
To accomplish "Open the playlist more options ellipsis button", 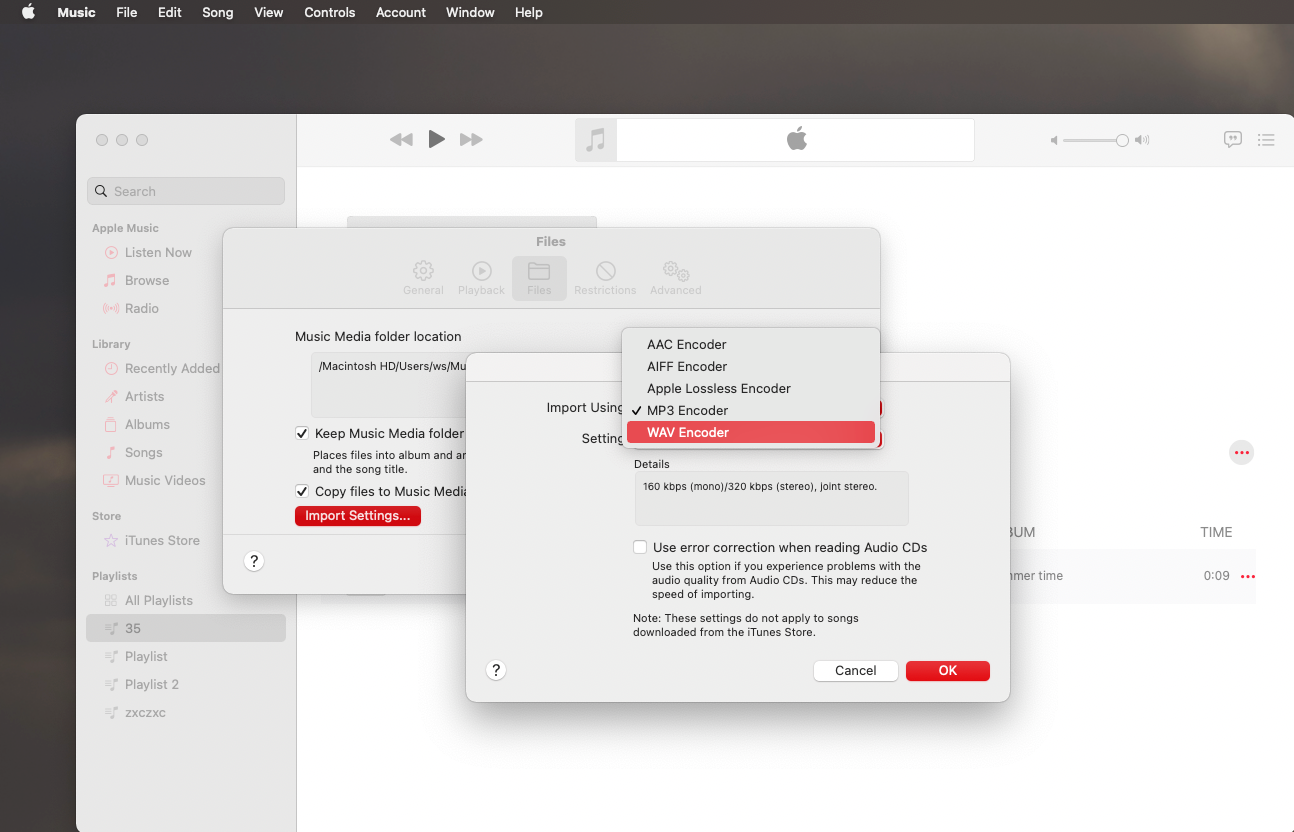I will (x=1241, y=453).
